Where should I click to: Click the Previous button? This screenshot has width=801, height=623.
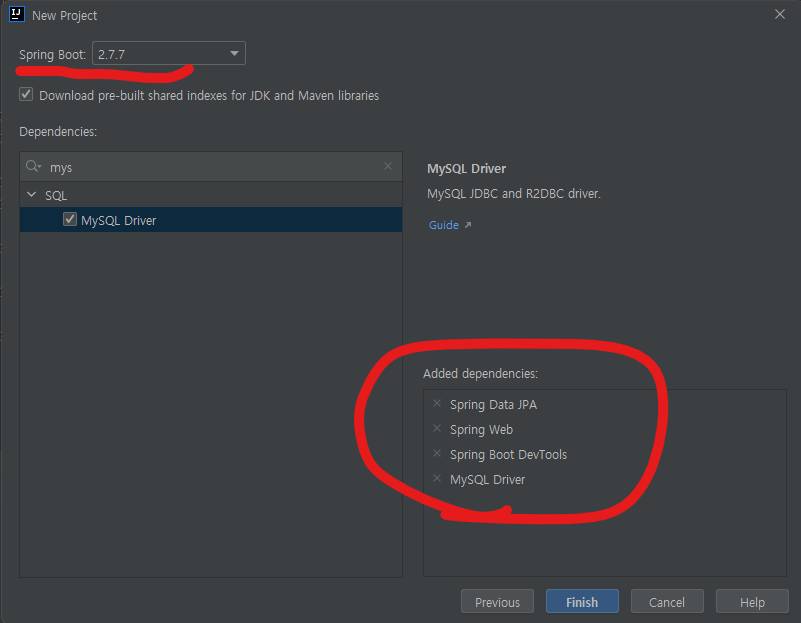tap(498, 602)
